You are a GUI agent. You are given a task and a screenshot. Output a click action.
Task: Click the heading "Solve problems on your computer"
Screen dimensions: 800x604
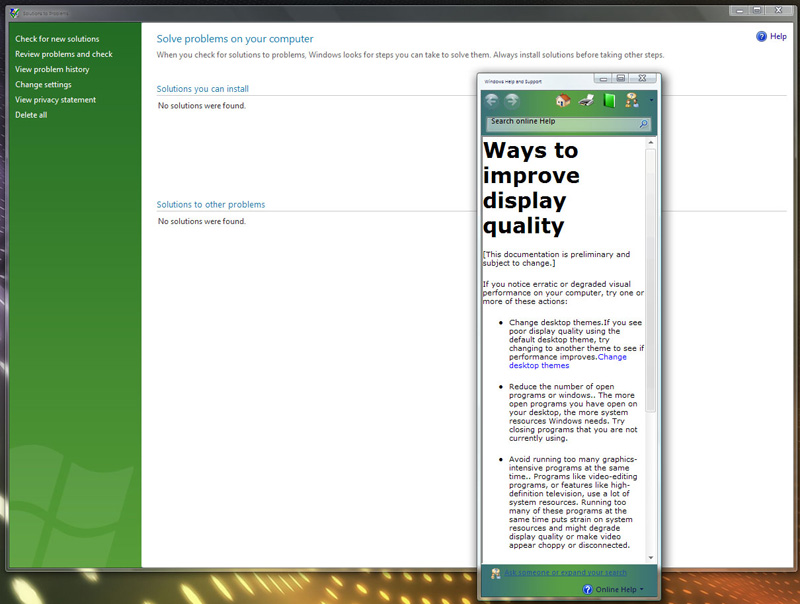pyautogui.click(x=235, y=39)
